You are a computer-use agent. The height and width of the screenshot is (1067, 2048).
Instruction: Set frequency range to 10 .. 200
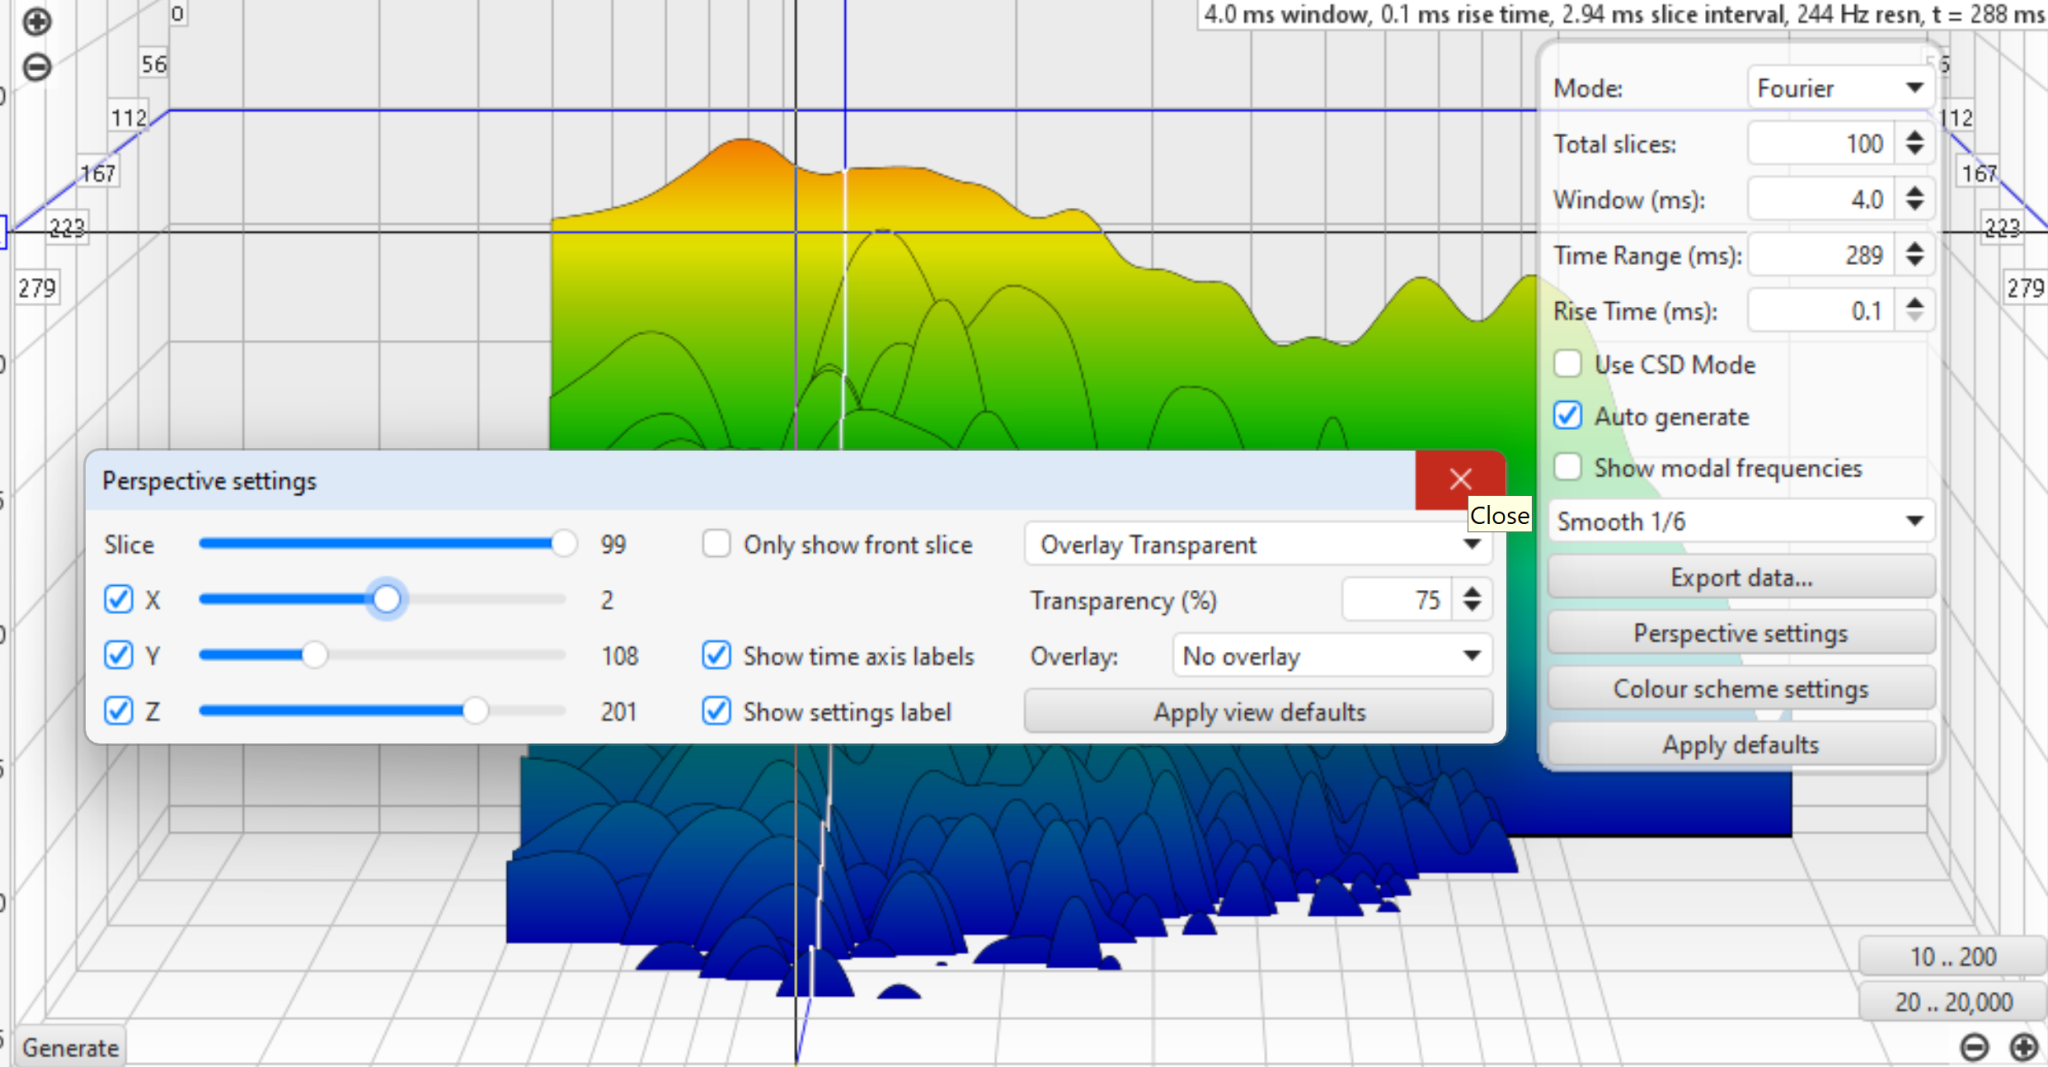[x=1952, y=957]
